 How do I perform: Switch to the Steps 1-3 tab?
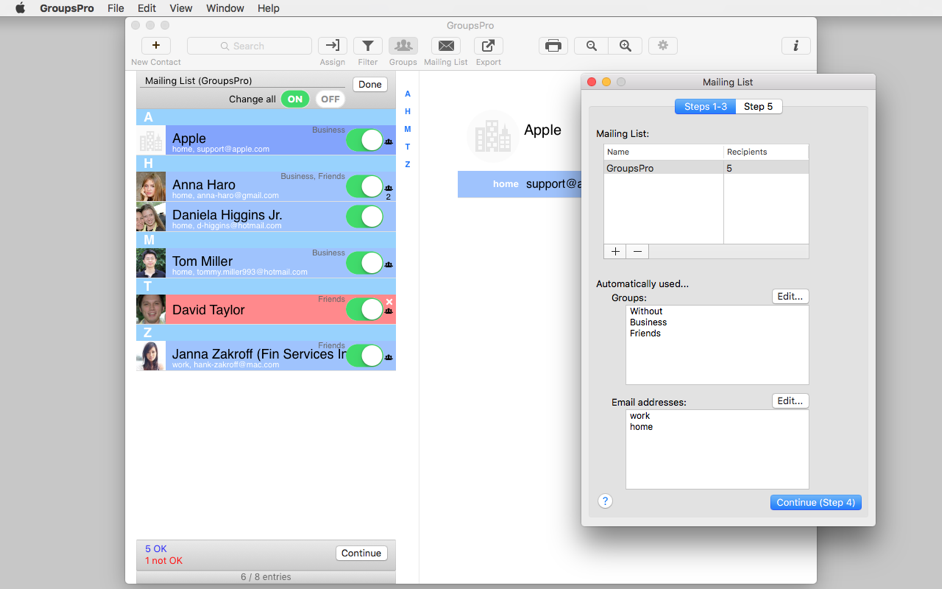[705, 106]
